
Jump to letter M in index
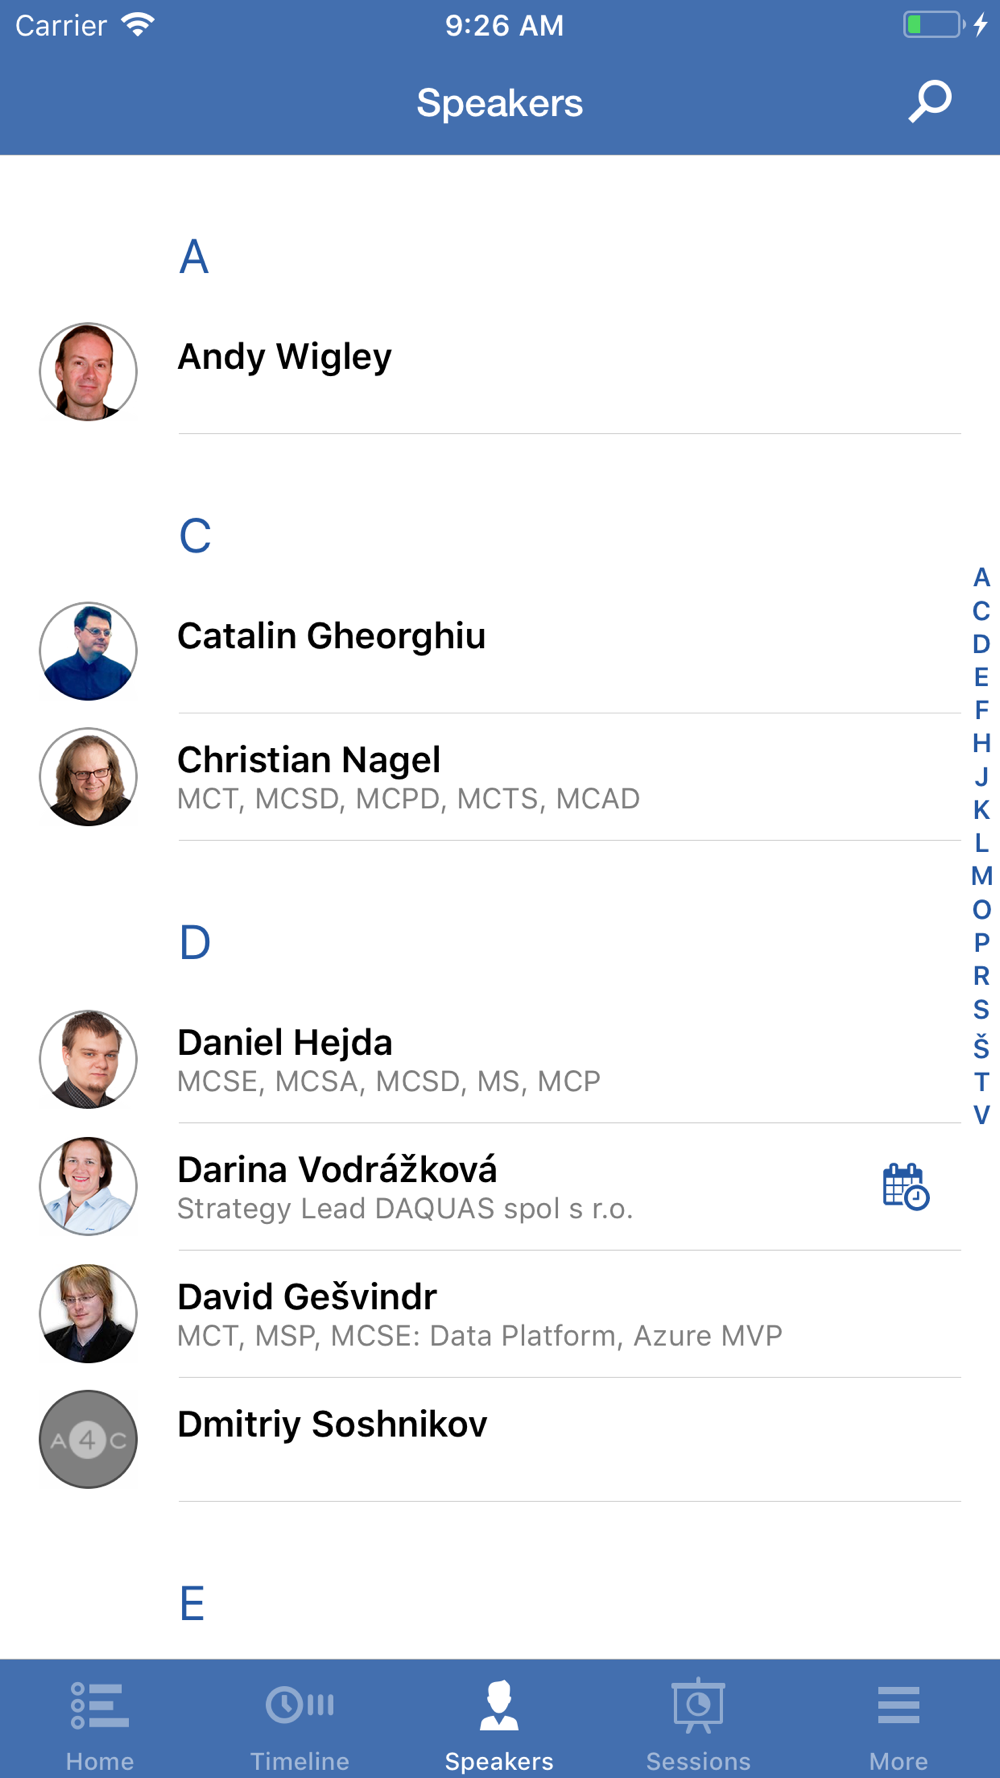(x=981, y=876)
